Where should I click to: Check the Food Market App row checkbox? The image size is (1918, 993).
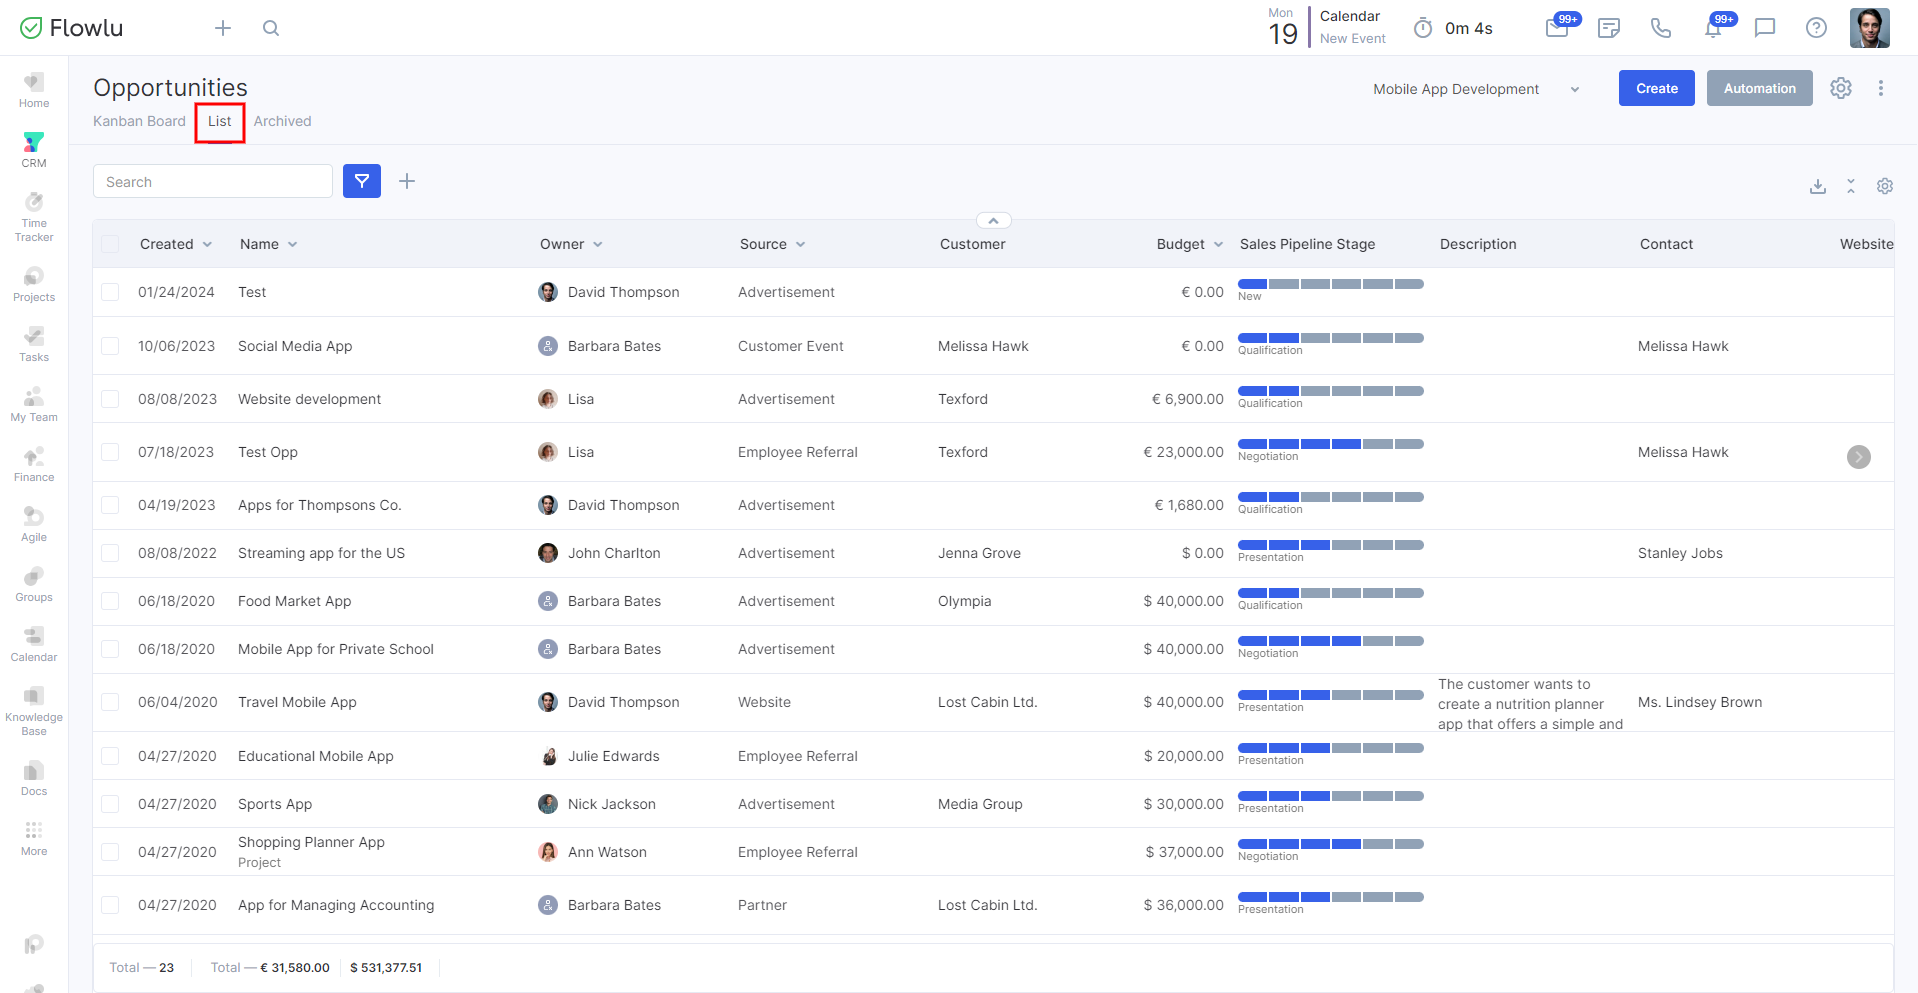pyautogui.click(x=110, y=601)
